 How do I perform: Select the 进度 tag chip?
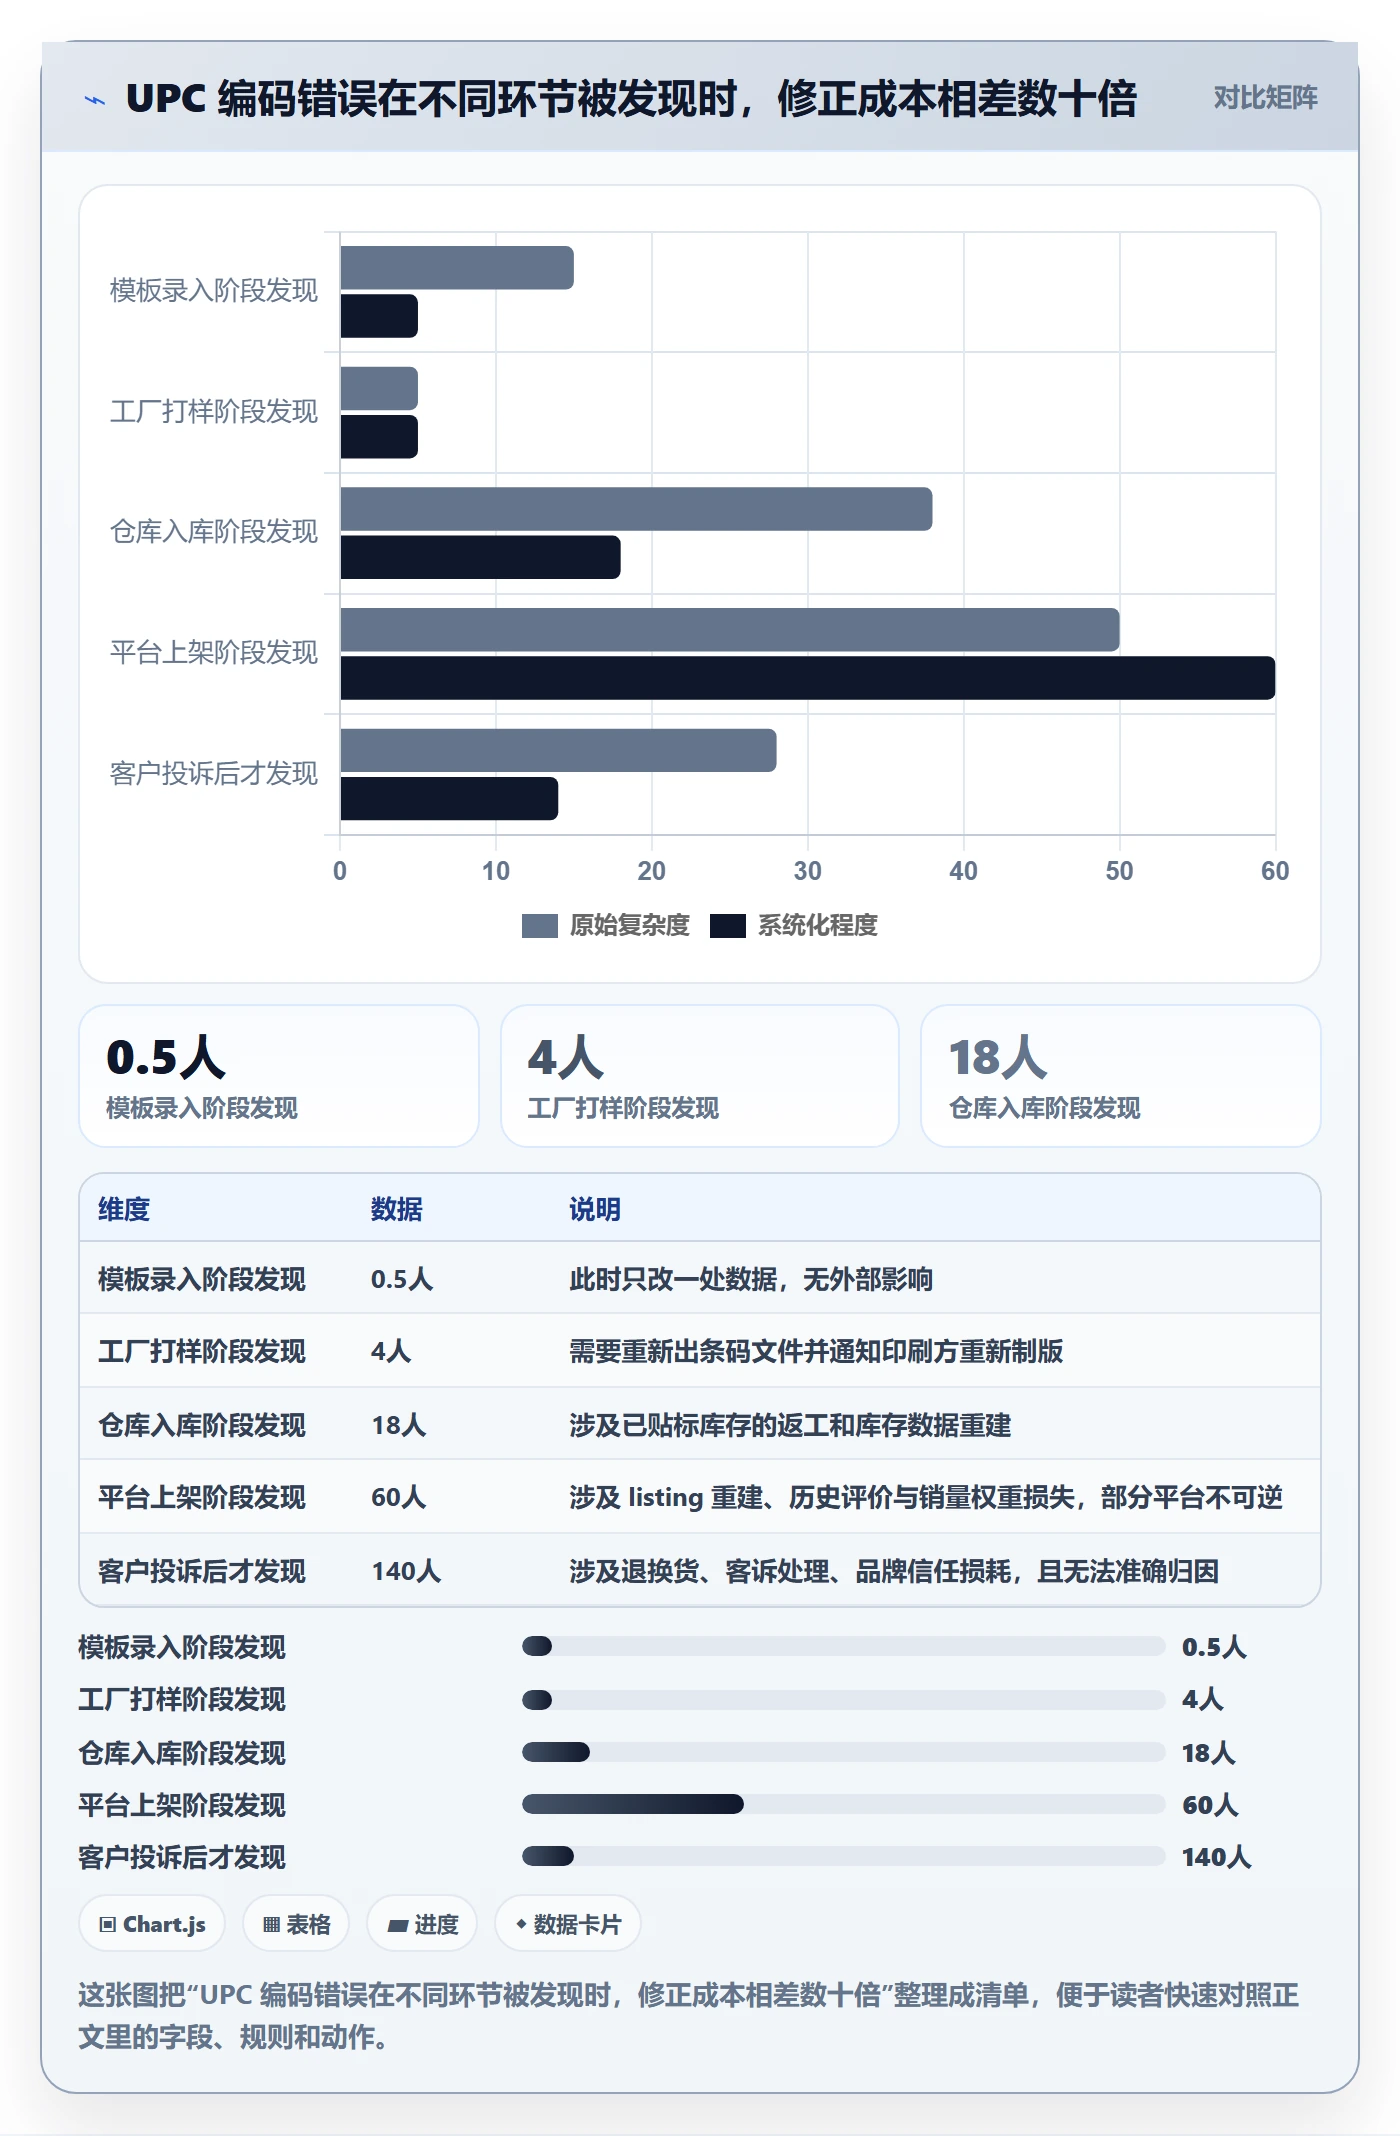tap(422, 1924)
